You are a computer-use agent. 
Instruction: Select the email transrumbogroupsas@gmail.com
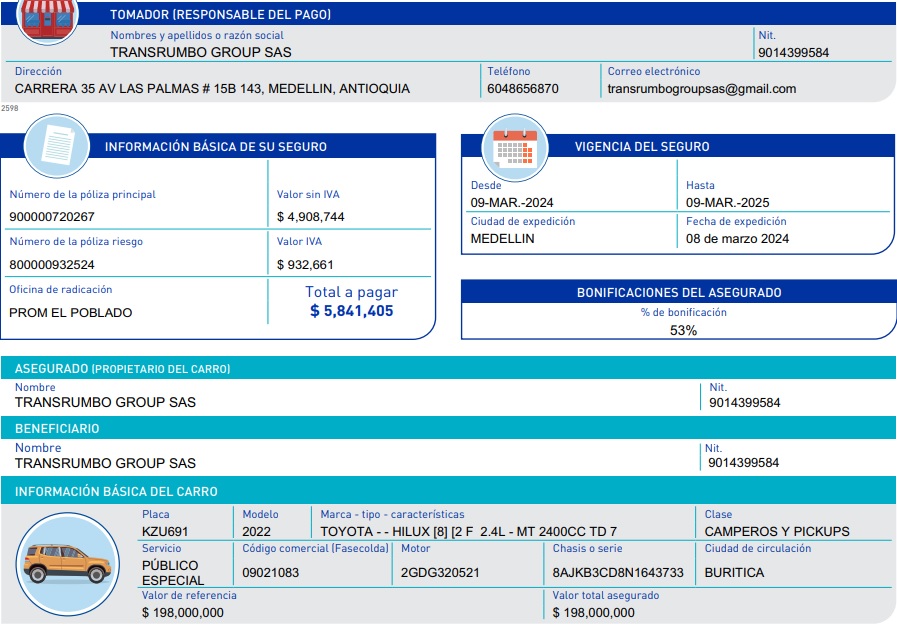click(x=701, y=88)
